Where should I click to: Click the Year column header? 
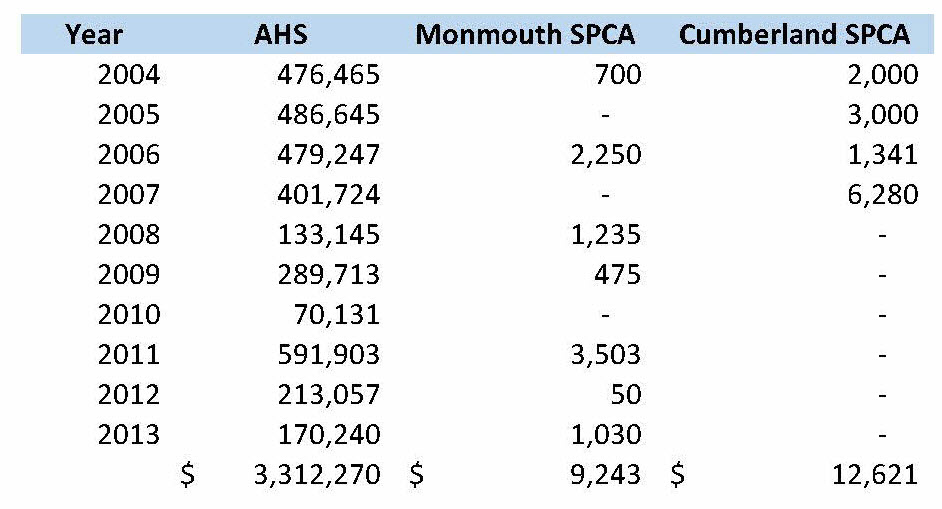(94, 34)
